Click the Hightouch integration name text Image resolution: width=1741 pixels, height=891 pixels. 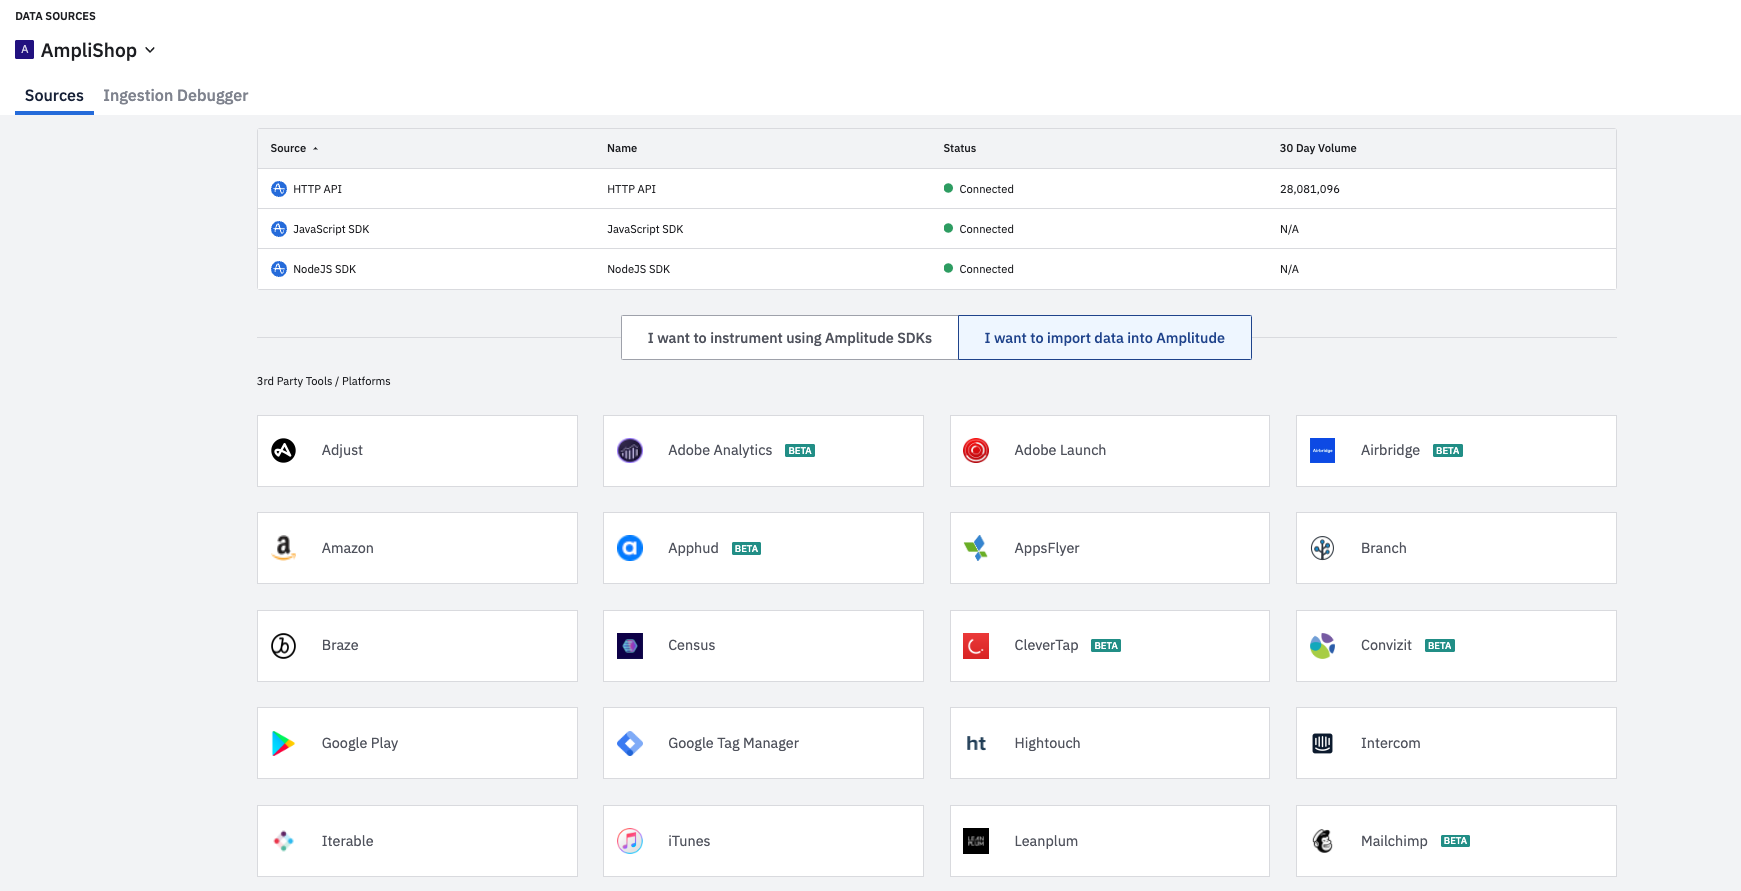click(x=1047, y=743)
